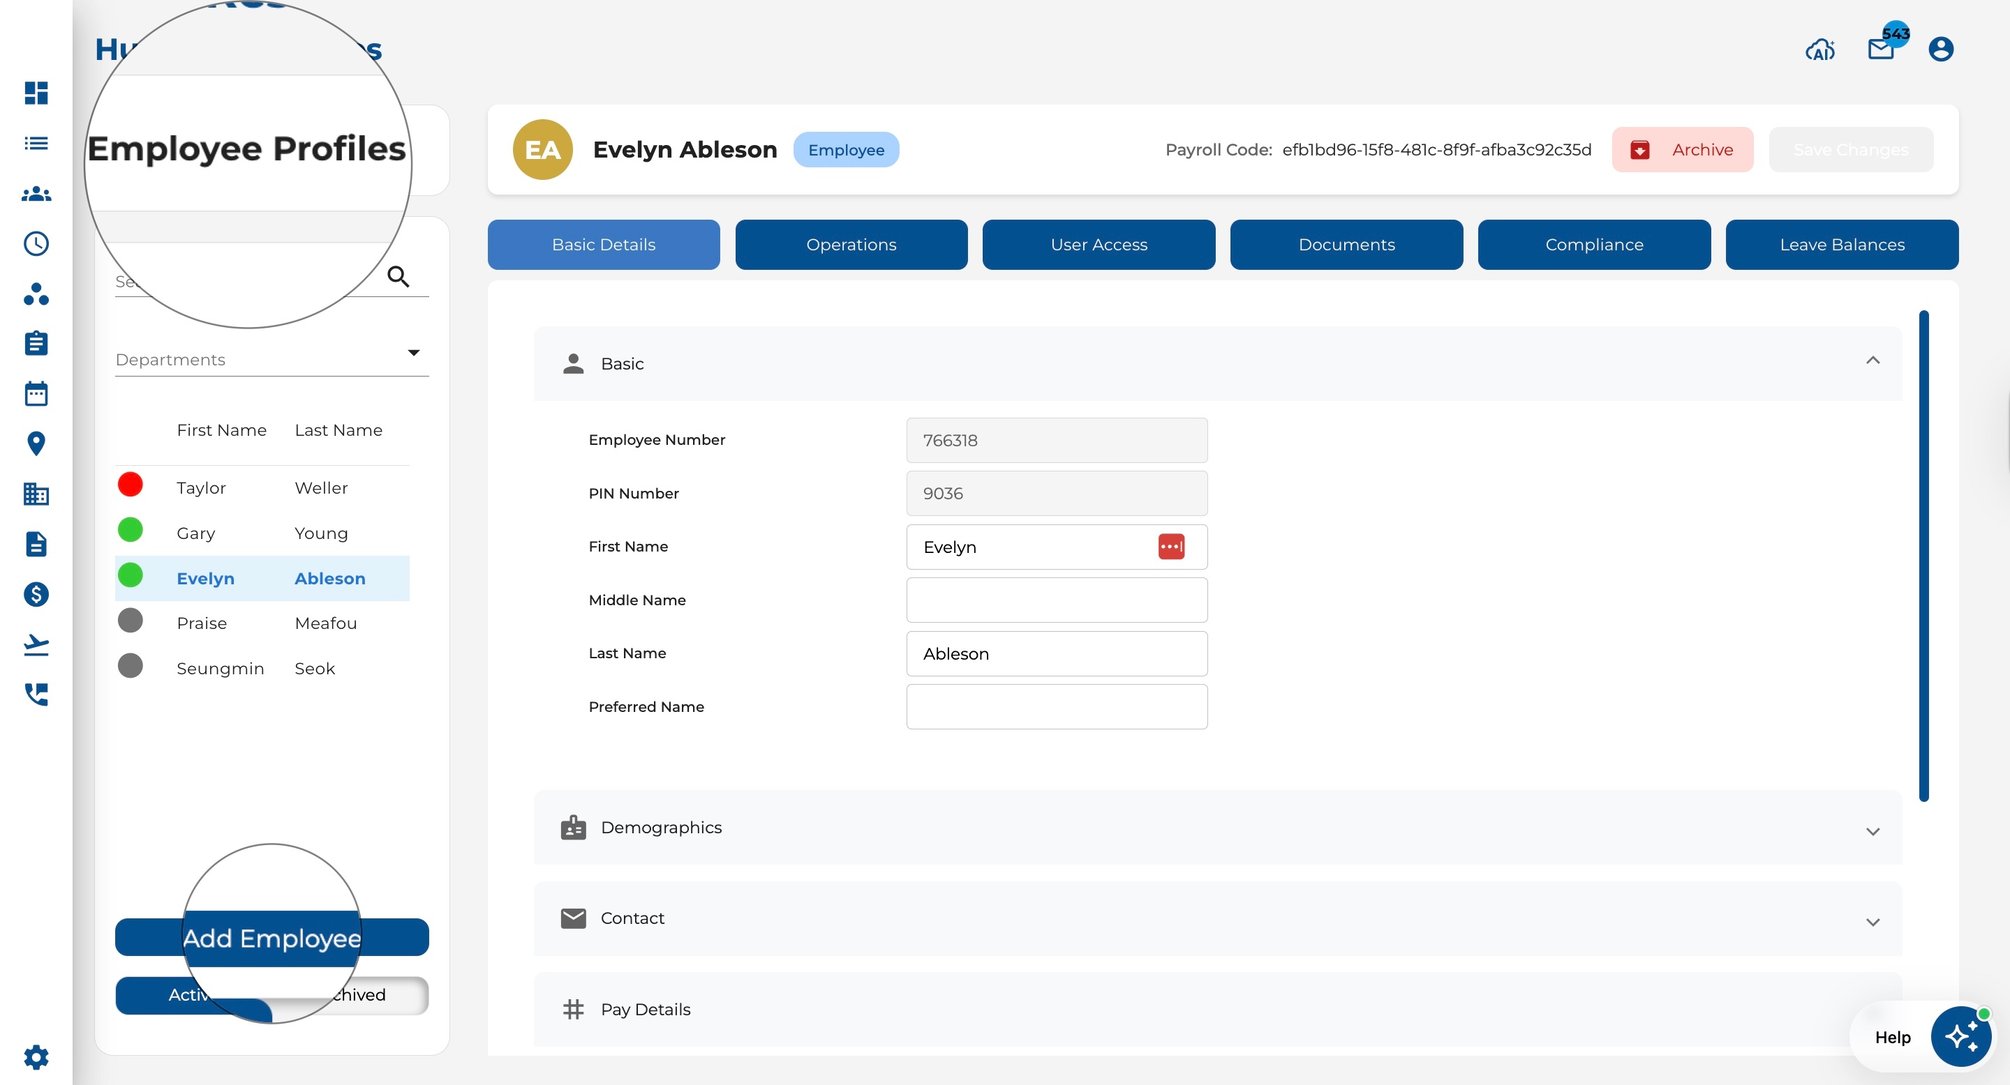This screenshot has height=1085, width=2010.
Task: Focus the Preferred Name input field
Action: click(x=1057, y=707)
